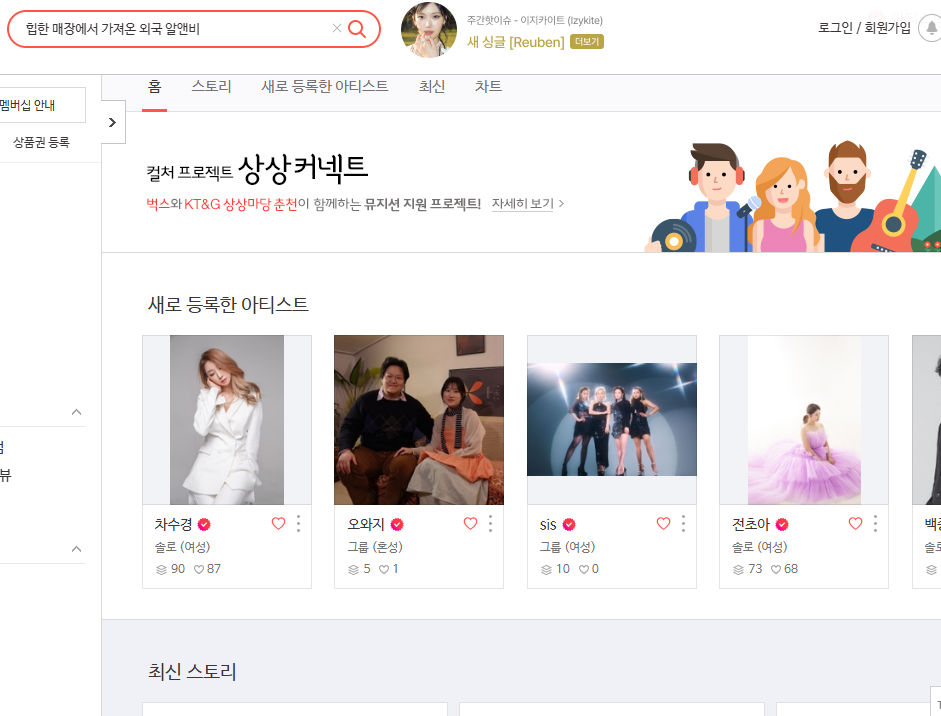Viewport: 941px width, 716px height.
Task: Click the 자세히 보기 link
Action: (521, 204)
